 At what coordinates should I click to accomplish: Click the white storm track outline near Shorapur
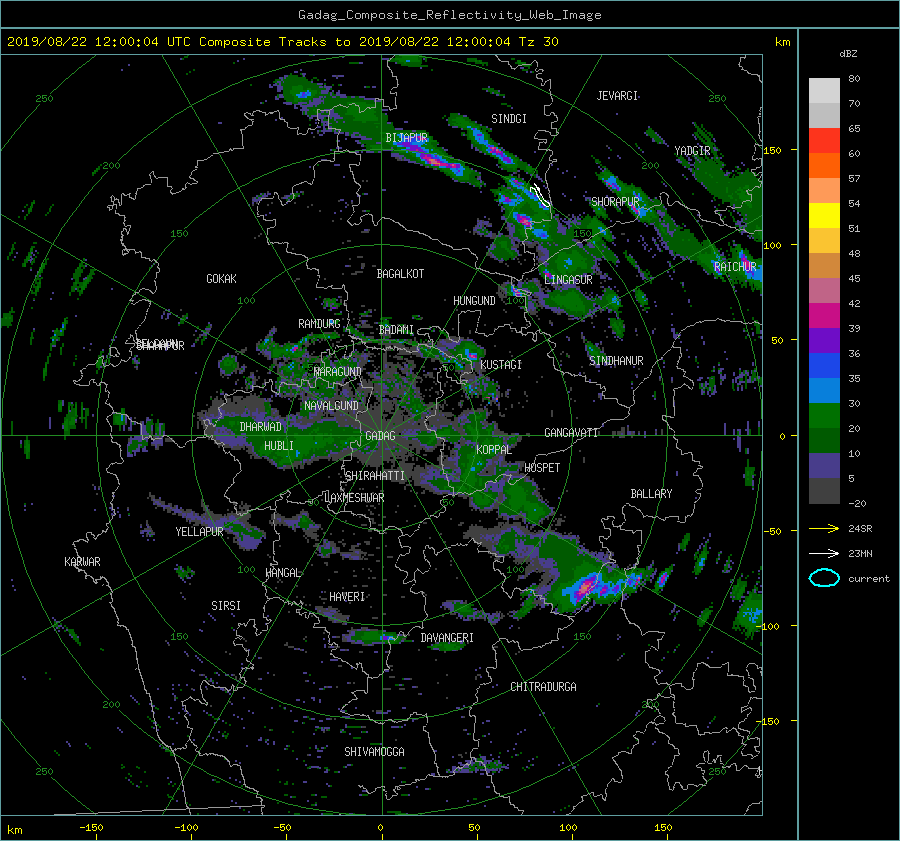540,195
